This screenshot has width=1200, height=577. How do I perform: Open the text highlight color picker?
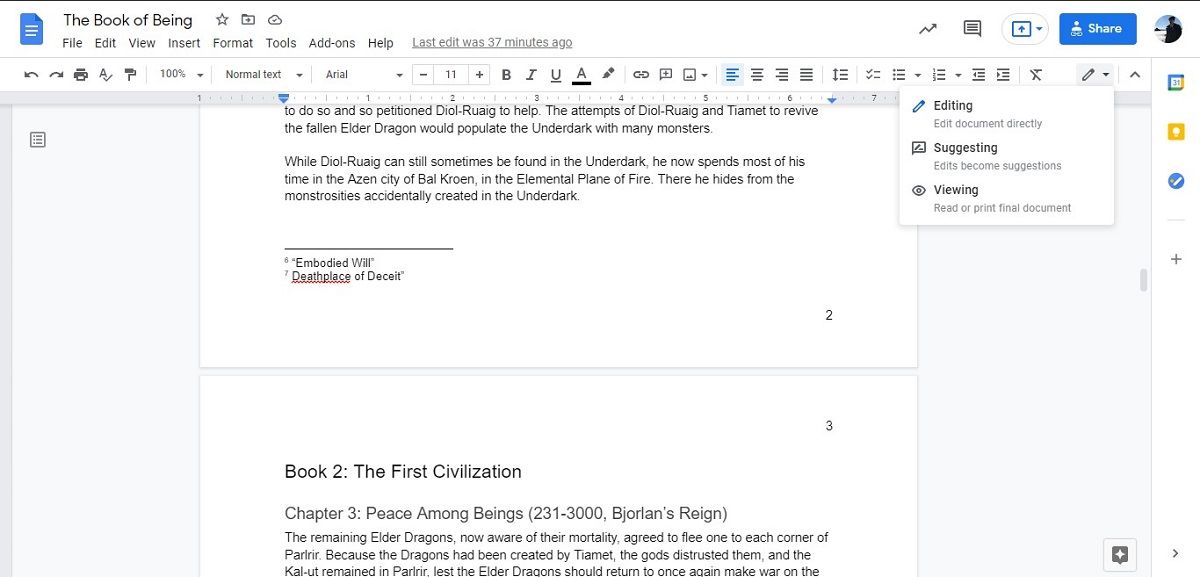click(x=608, y=75)
